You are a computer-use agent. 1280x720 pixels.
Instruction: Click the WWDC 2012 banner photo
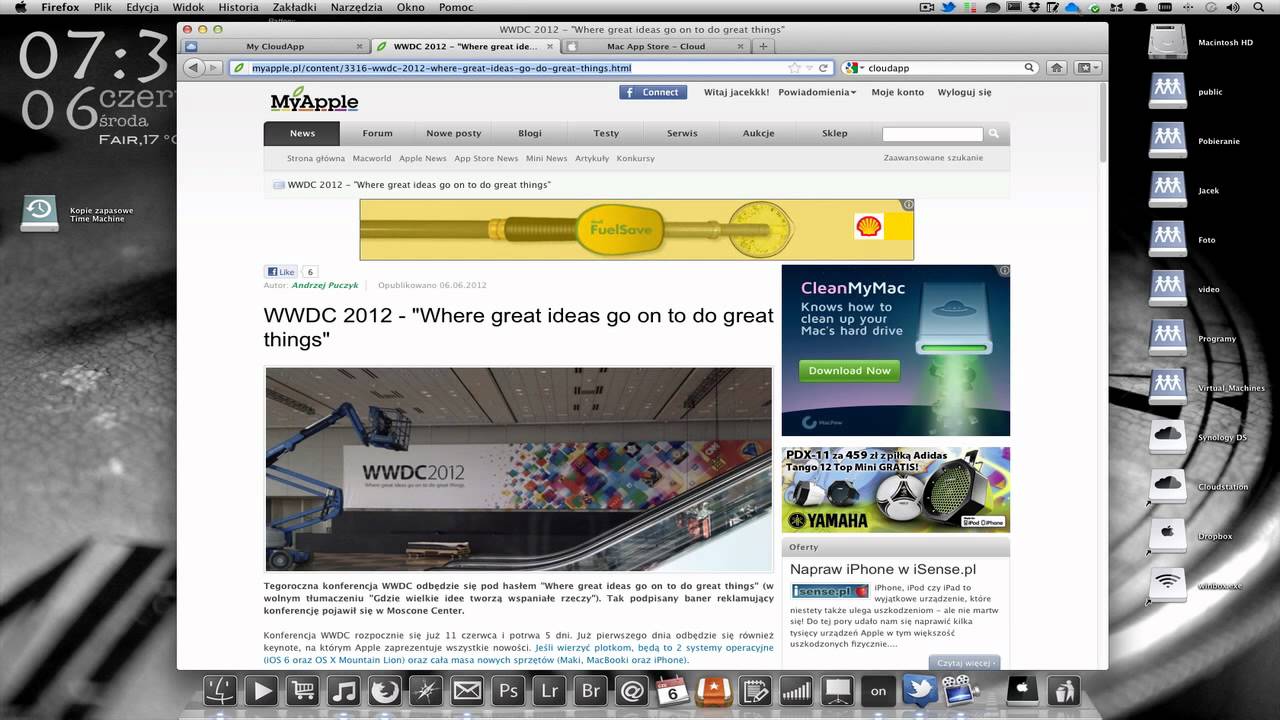(x=518, y=469)
